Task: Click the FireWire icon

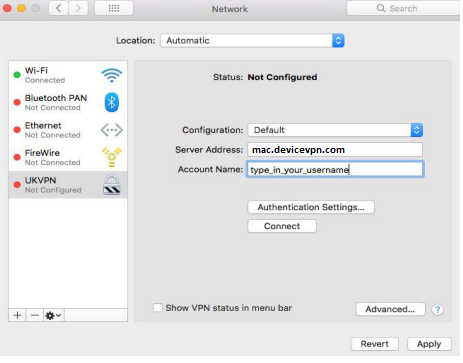Action: 112,157
